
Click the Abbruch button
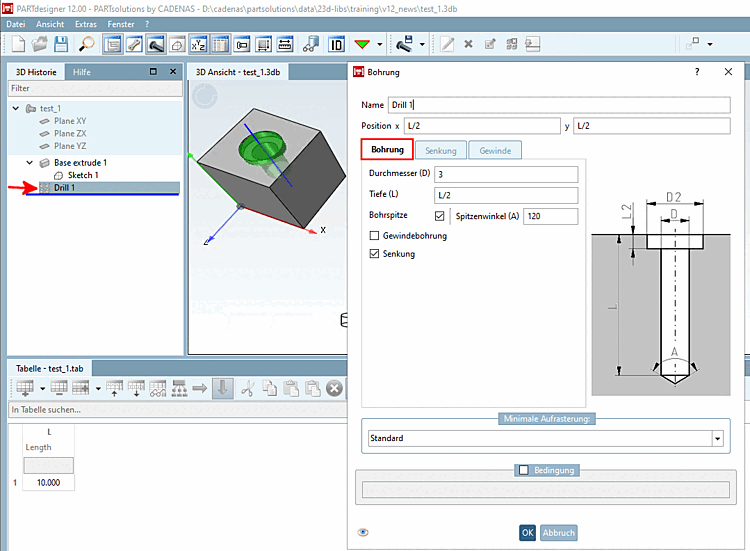(559, 533)
